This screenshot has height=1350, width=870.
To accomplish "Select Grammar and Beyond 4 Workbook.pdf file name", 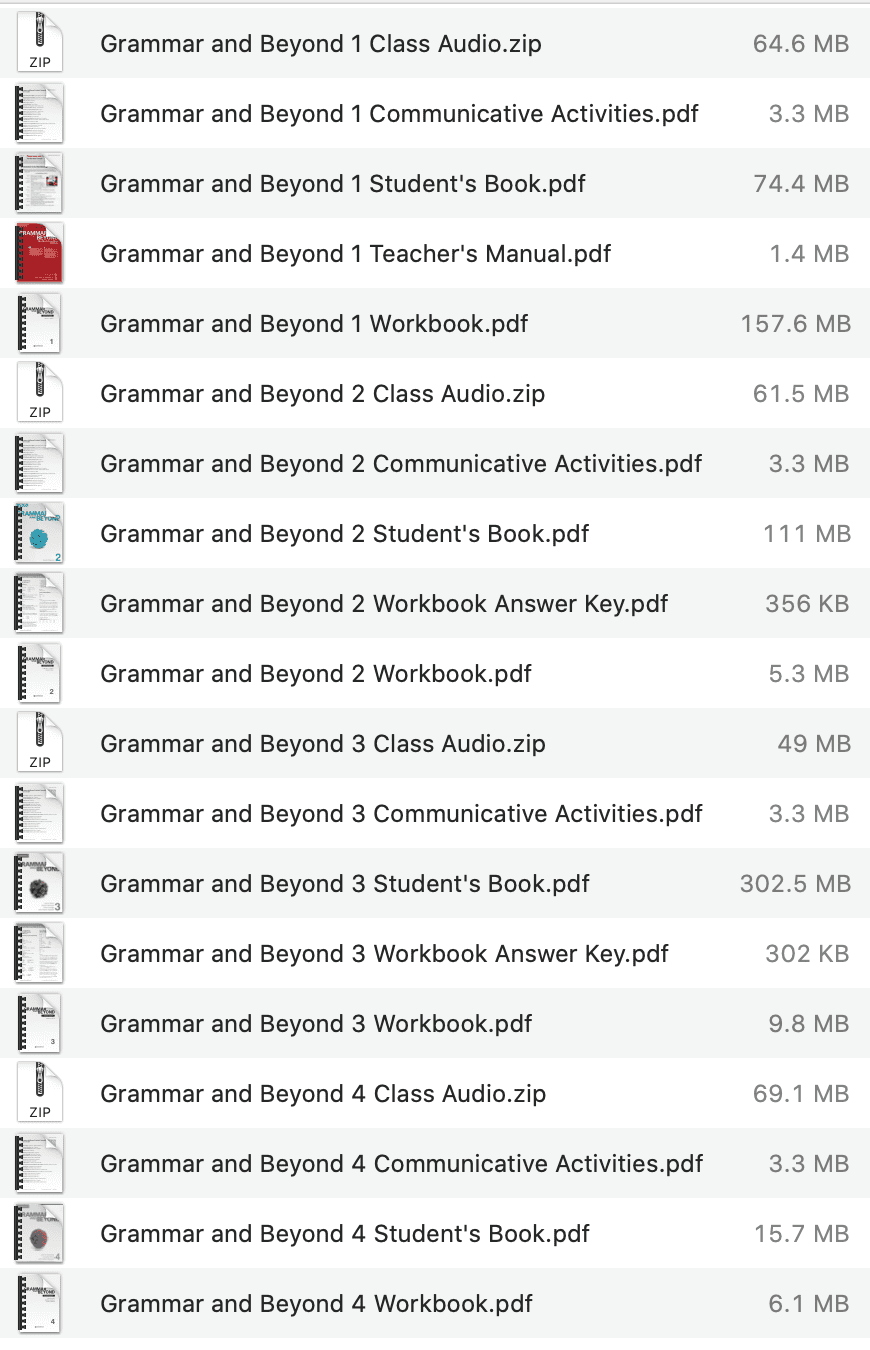I will [x=316, y=1304].
